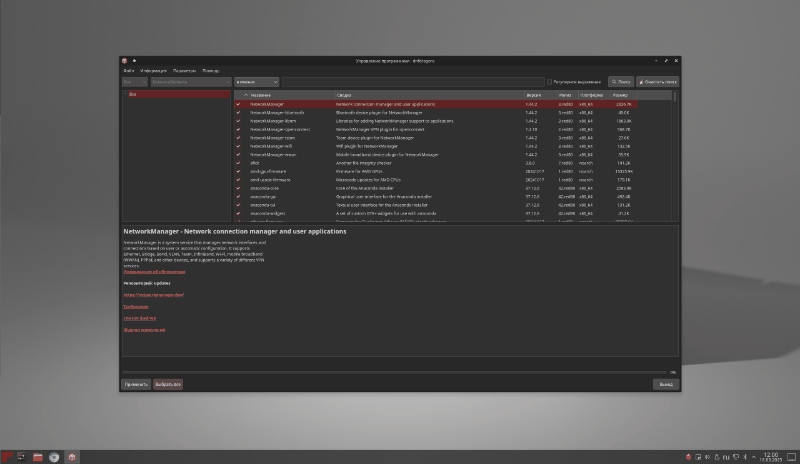Click 'Team device plugin for NetworkManager' summary
The width and height of the screenshot is (800, 464).
(374, 138)
